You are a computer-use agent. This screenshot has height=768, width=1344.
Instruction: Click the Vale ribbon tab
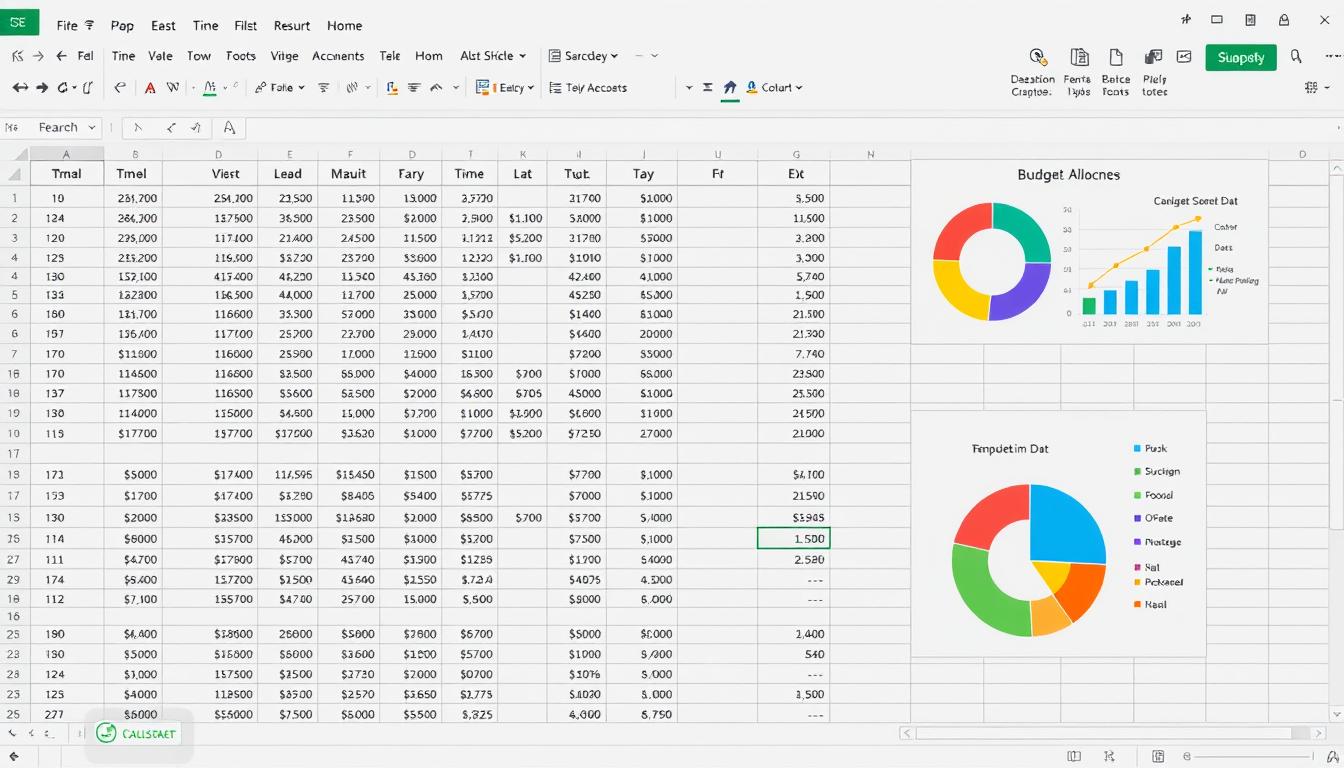point(161,56)
